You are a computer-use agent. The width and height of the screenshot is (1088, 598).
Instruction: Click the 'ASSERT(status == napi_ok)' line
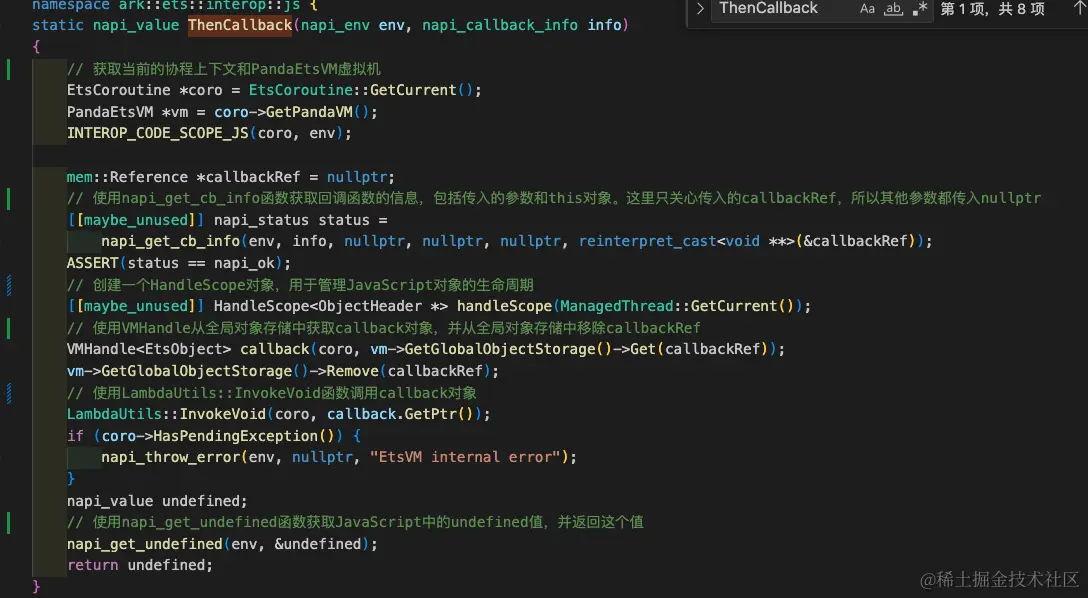pyautogui.click(x=179, y=263)
